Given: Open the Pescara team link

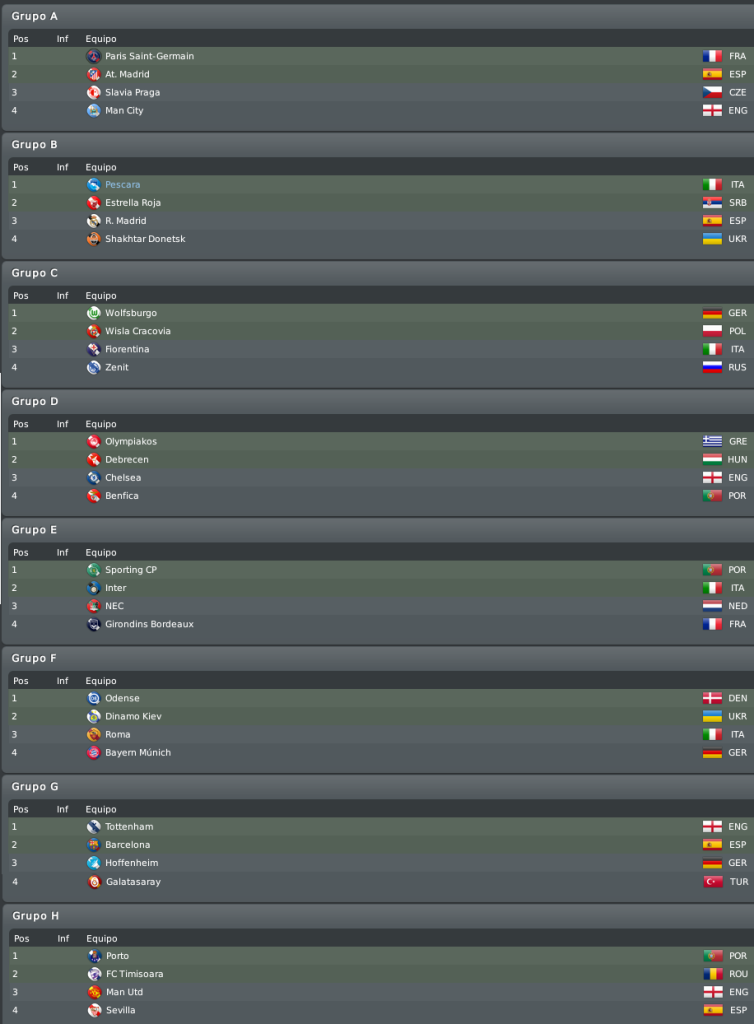Looking at the screenshot, I should [x=123, y=185].
